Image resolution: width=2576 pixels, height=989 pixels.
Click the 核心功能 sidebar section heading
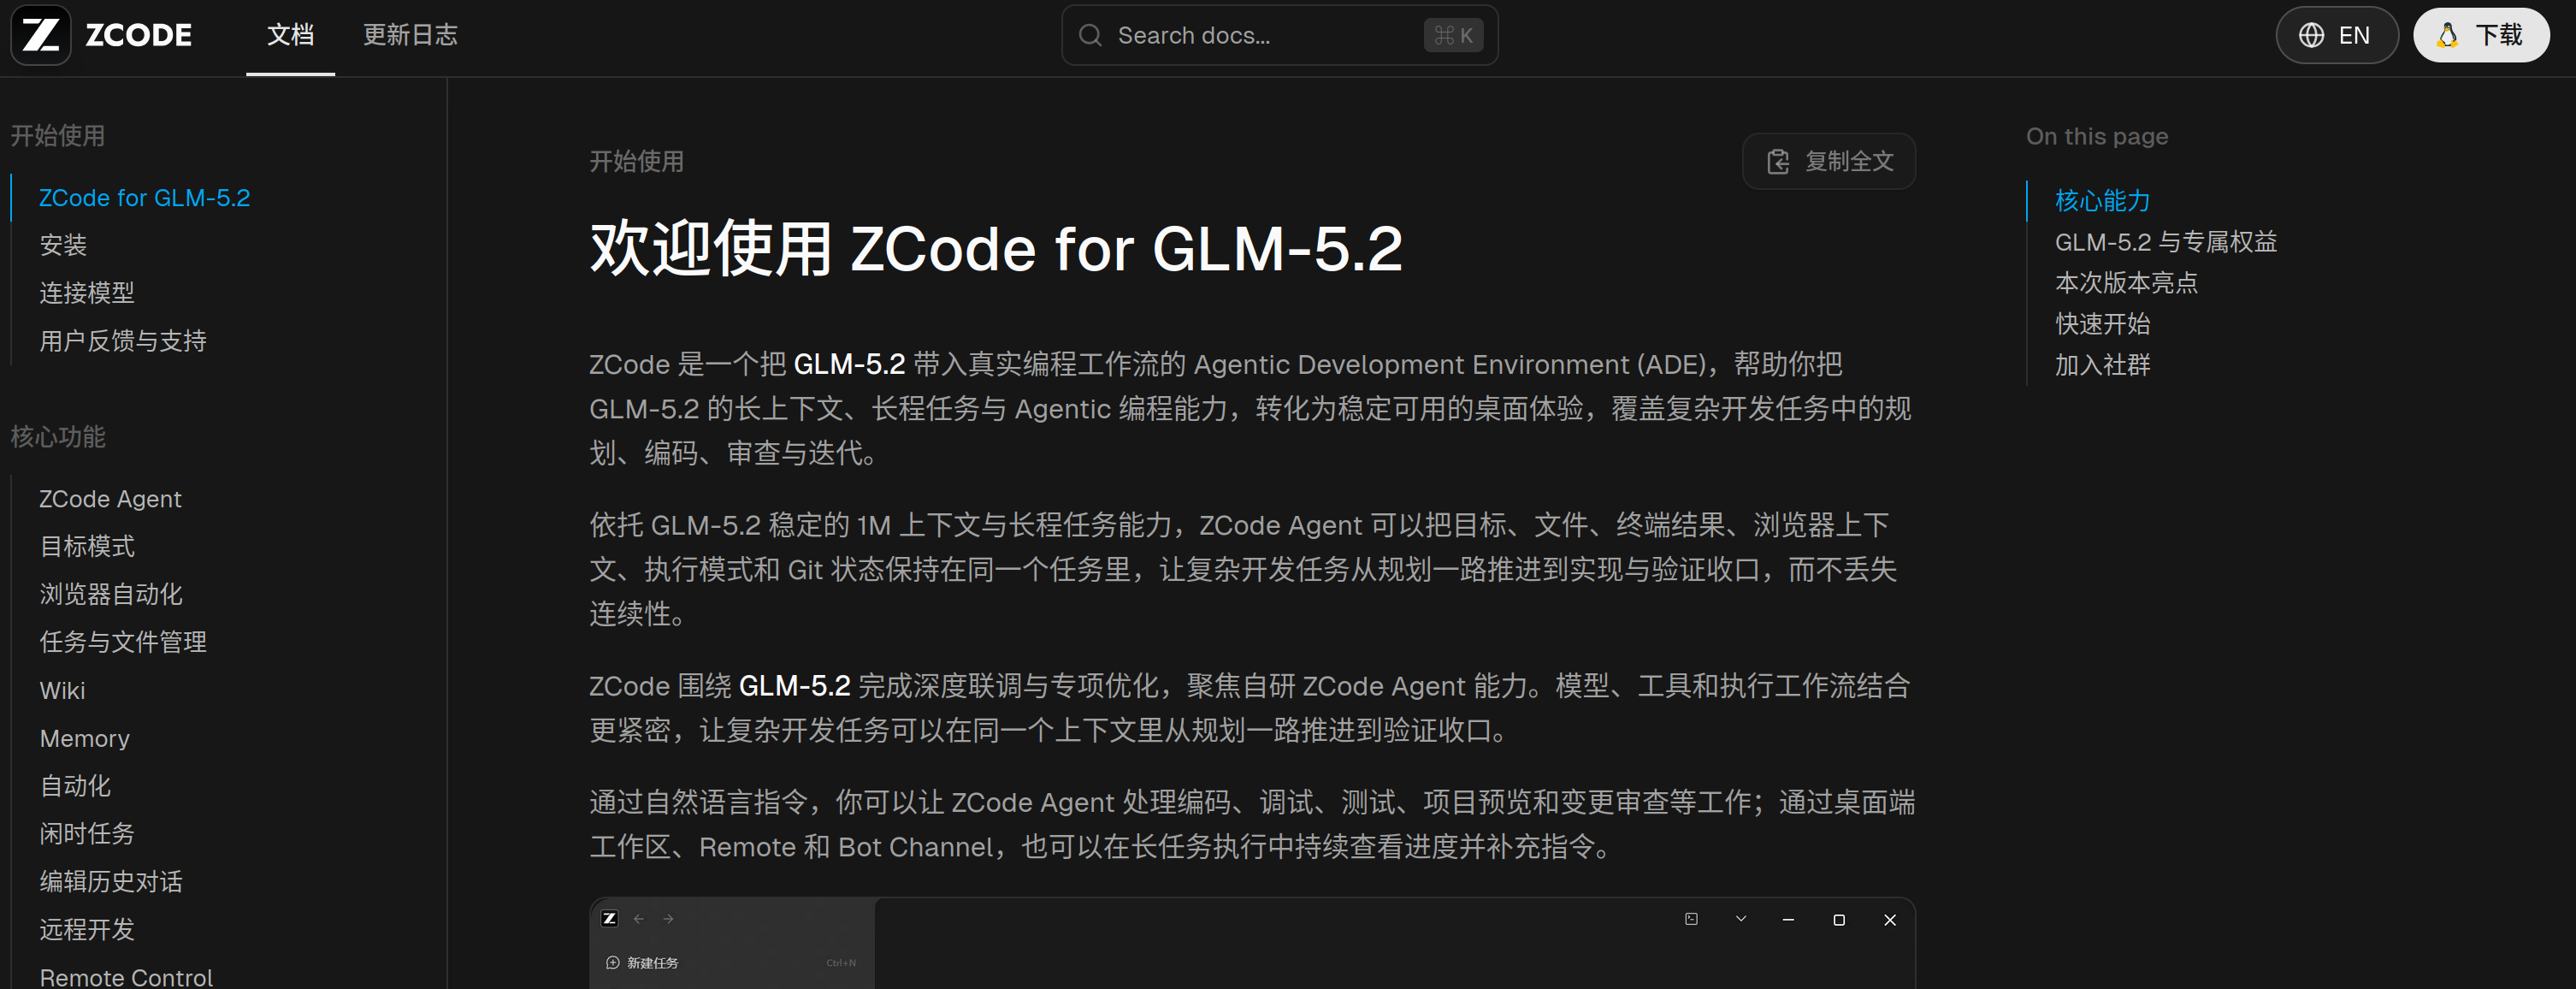pos(58,437)
